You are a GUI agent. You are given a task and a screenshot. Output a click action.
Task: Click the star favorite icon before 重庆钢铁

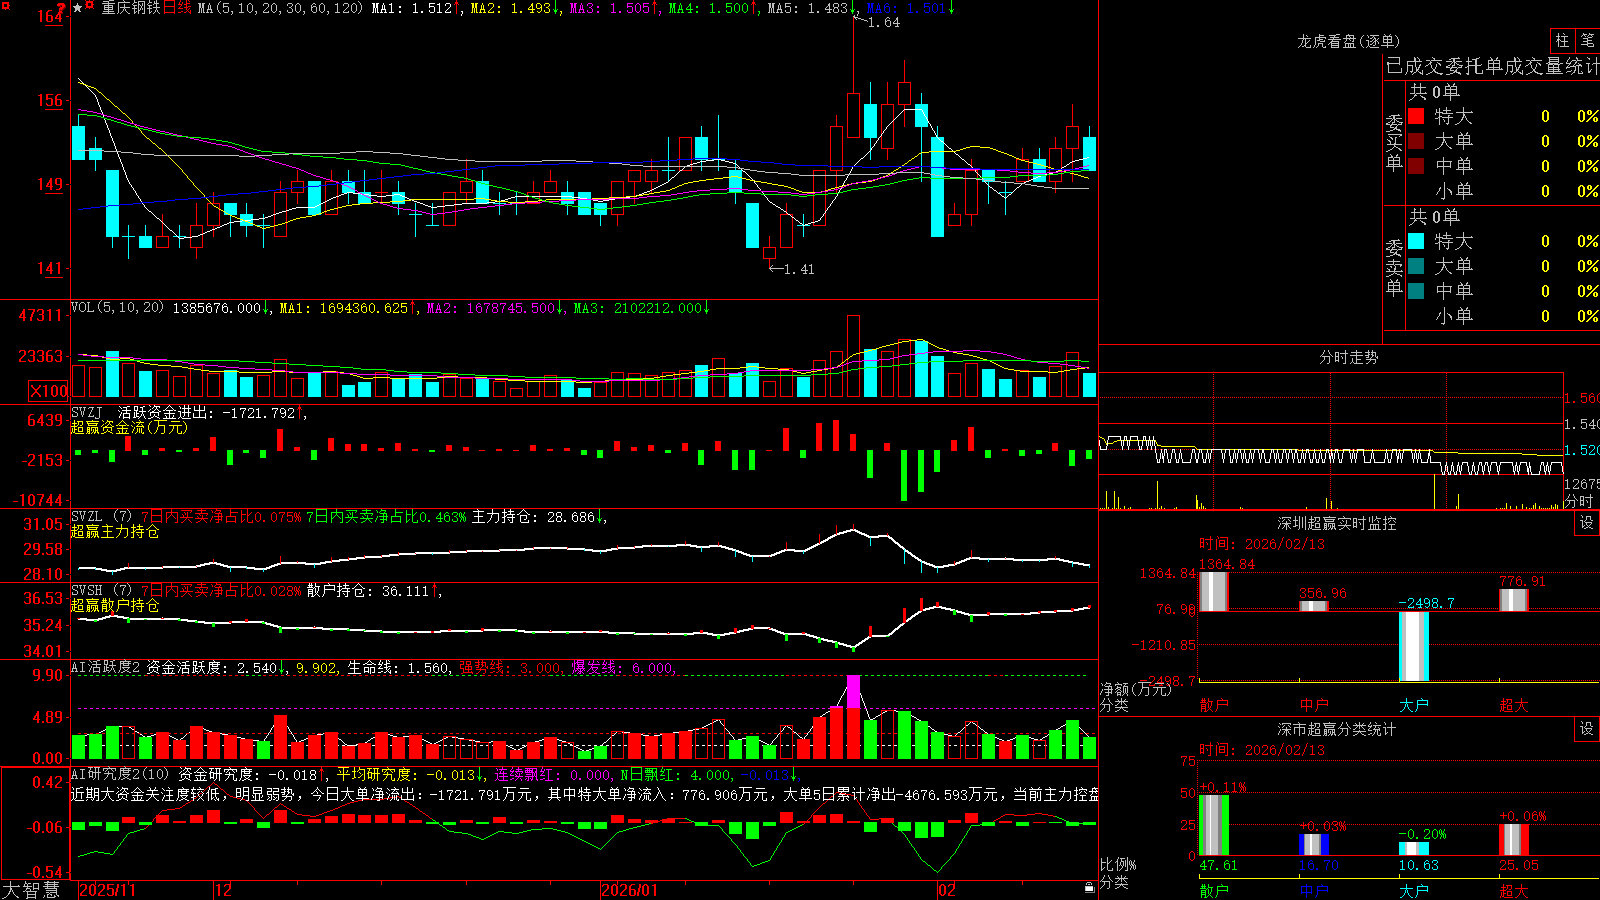point(78,8)
